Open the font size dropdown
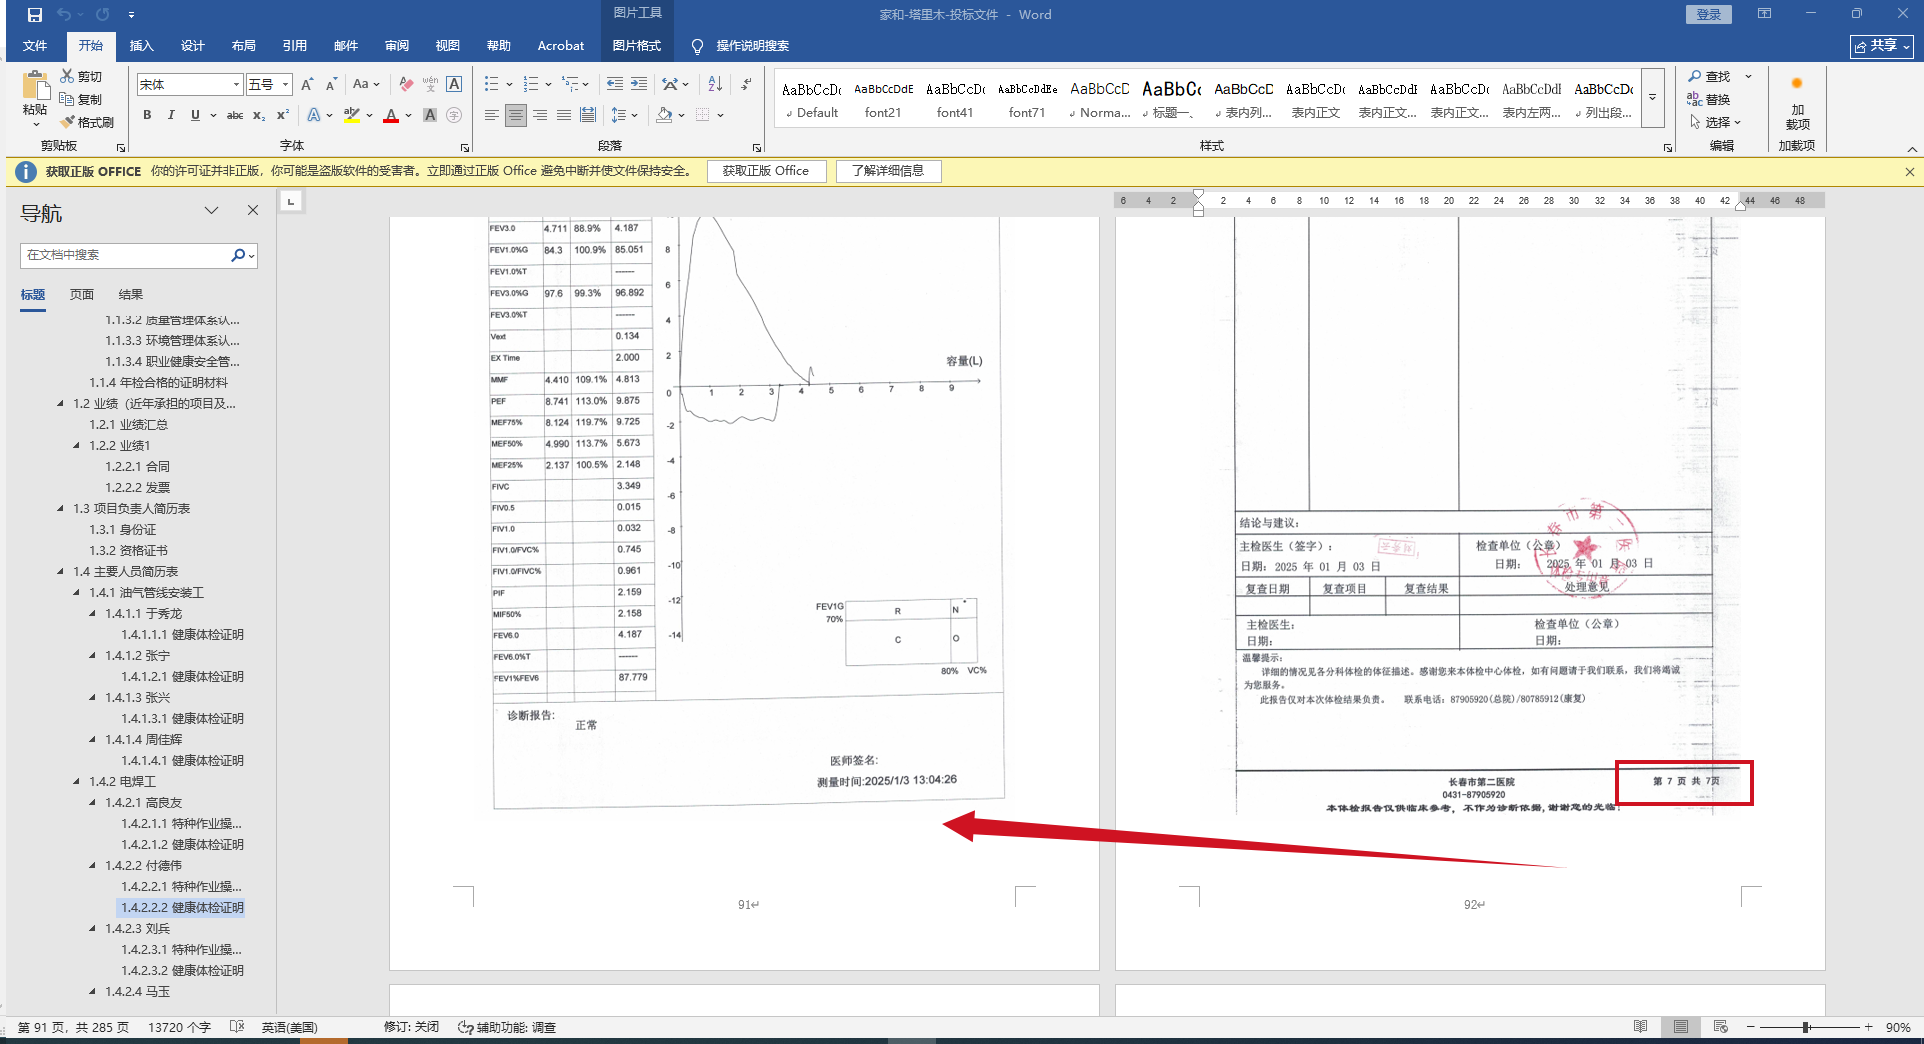1924x1044 pixels. tap(285, 85)
